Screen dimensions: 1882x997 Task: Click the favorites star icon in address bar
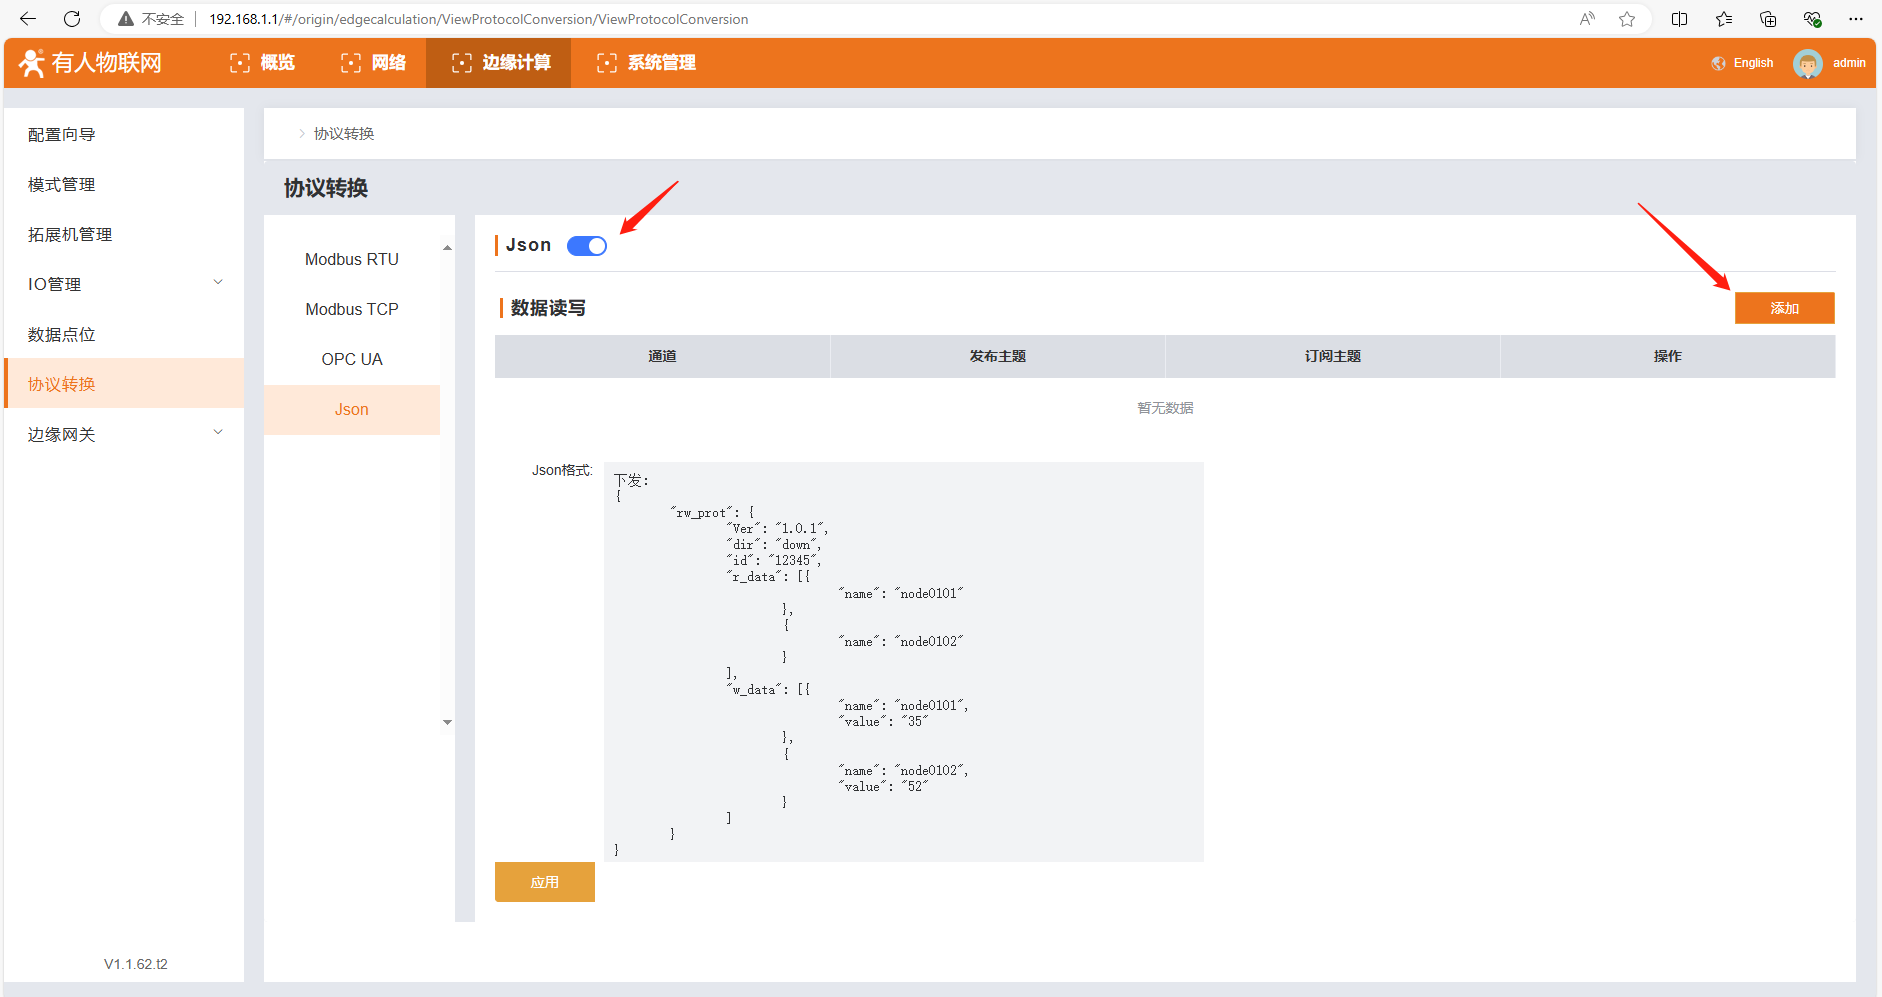coord(1627,19)
